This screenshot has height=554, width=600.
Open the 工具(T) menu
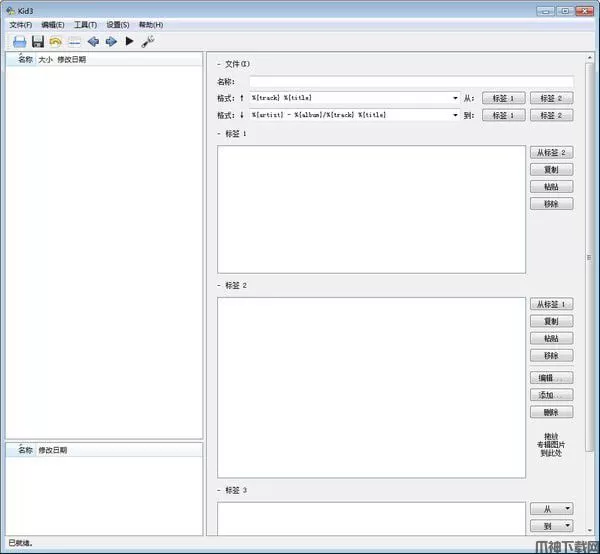click(85, 24)
